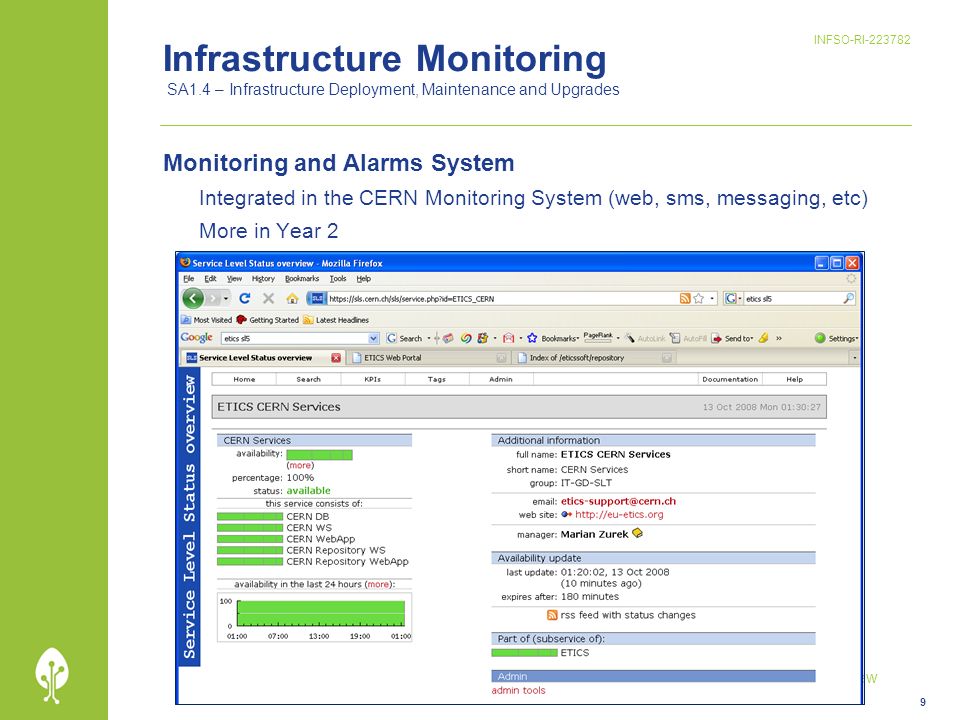The width and height of the screenshot is (960, 720).
Task: Open the back/forward history dropdown arrow
Action: (x=226, y=299)
